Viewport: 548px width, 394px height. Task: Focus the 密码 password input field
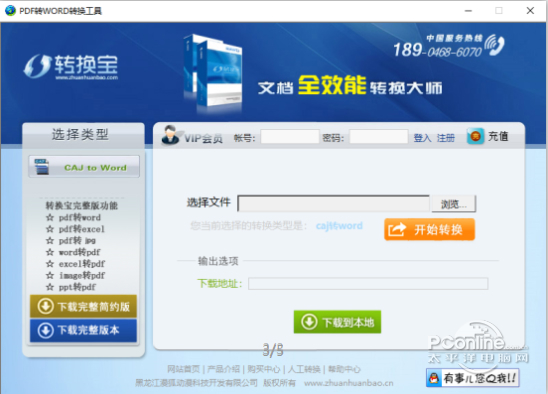click(x=379, y=137)
